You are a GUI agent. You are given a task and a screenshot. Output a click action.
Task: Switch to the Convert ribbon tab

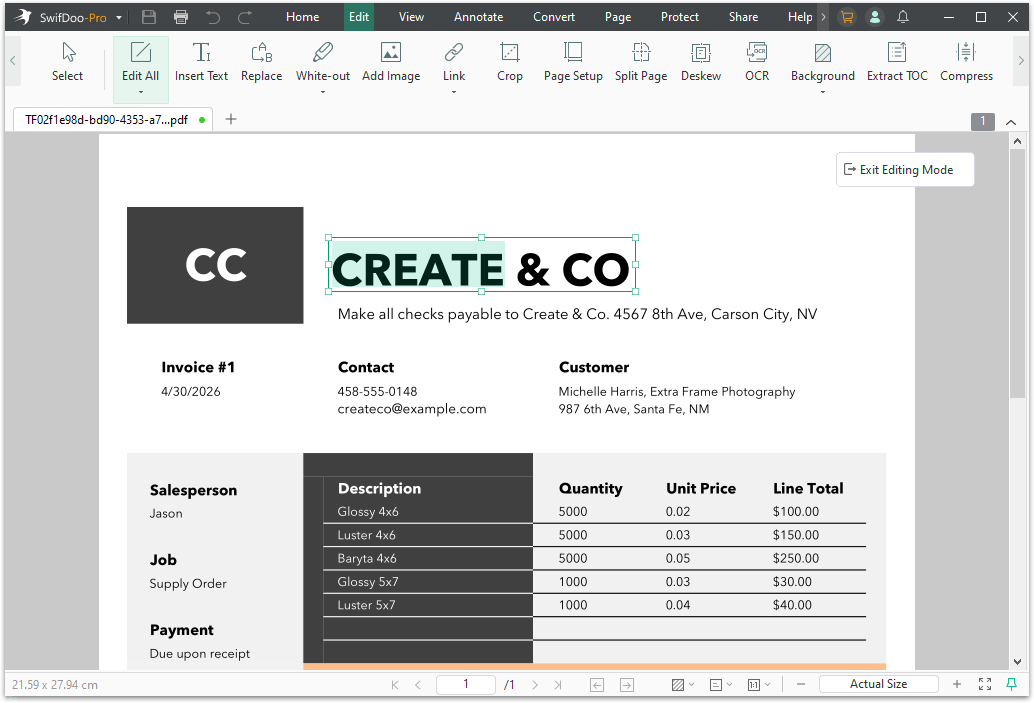pos(554,16)
